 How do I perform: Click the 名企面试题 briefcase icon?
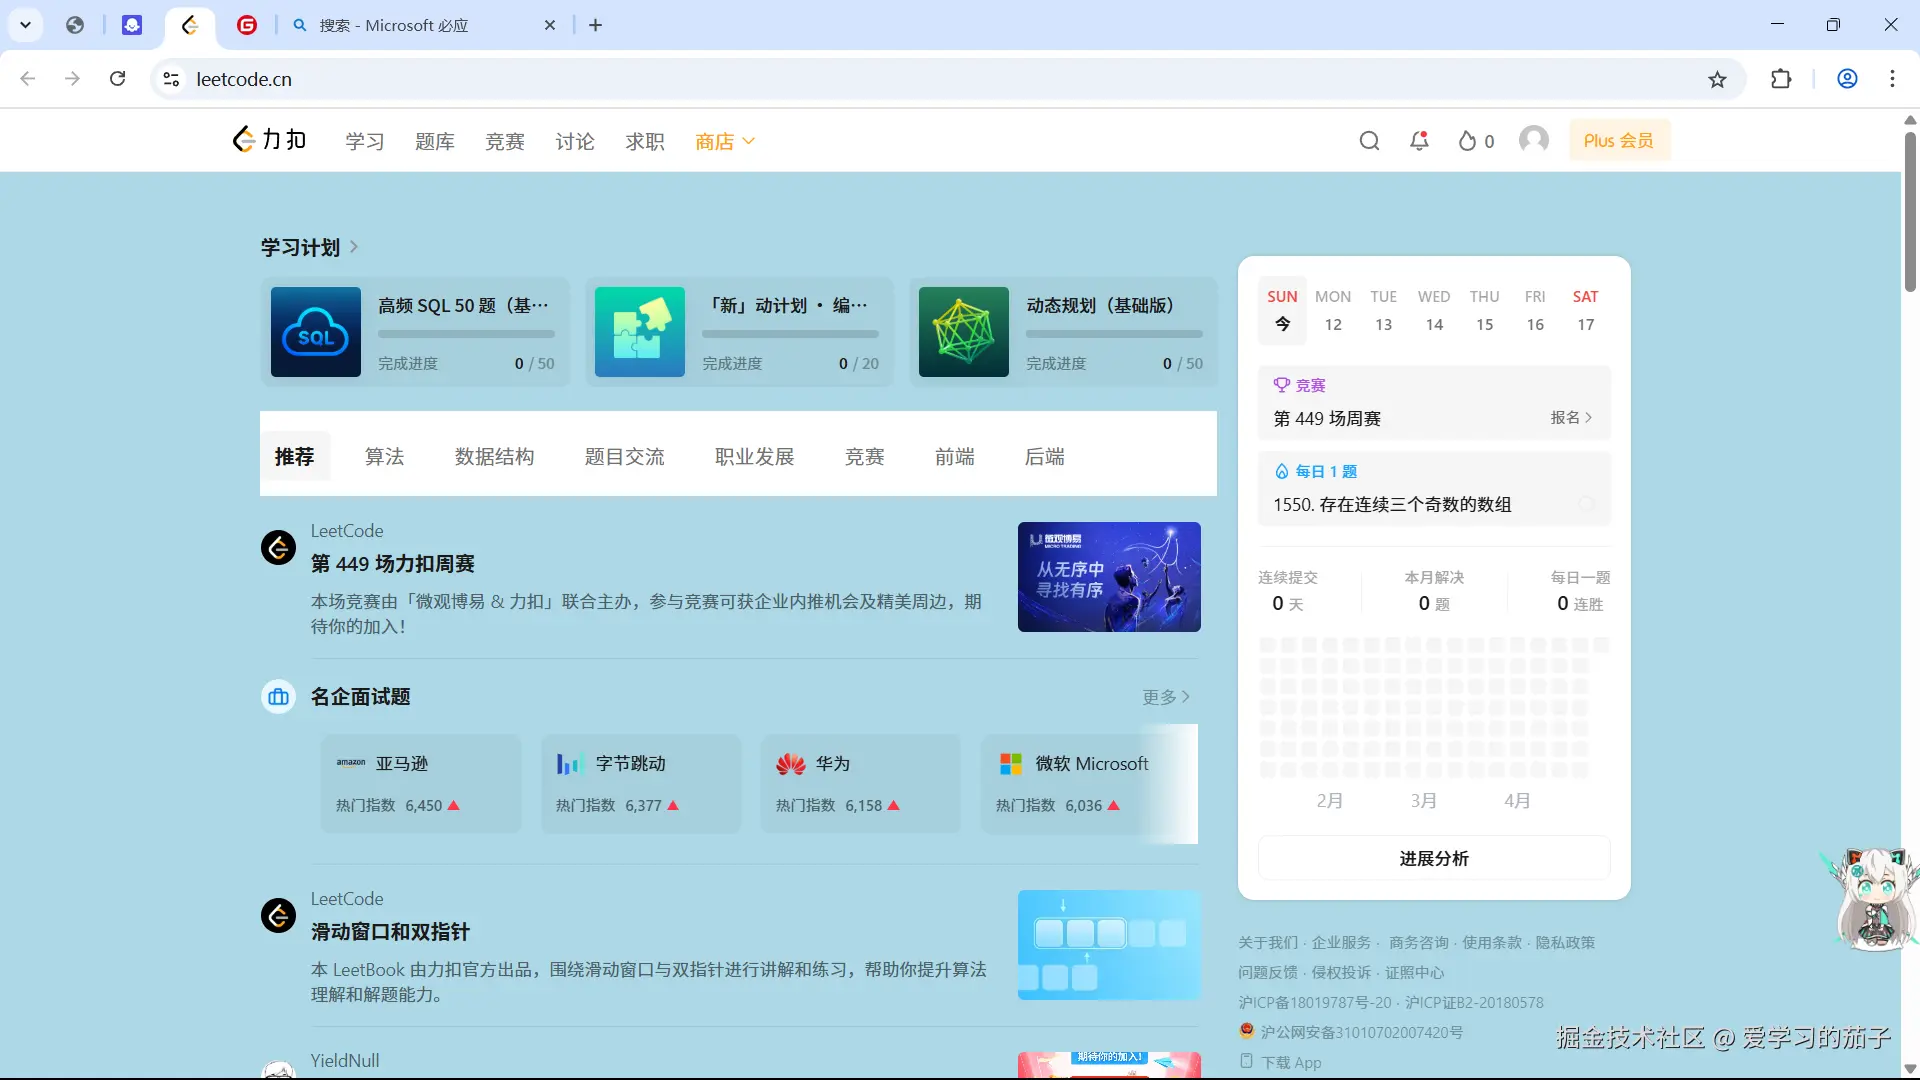[279, 697]
